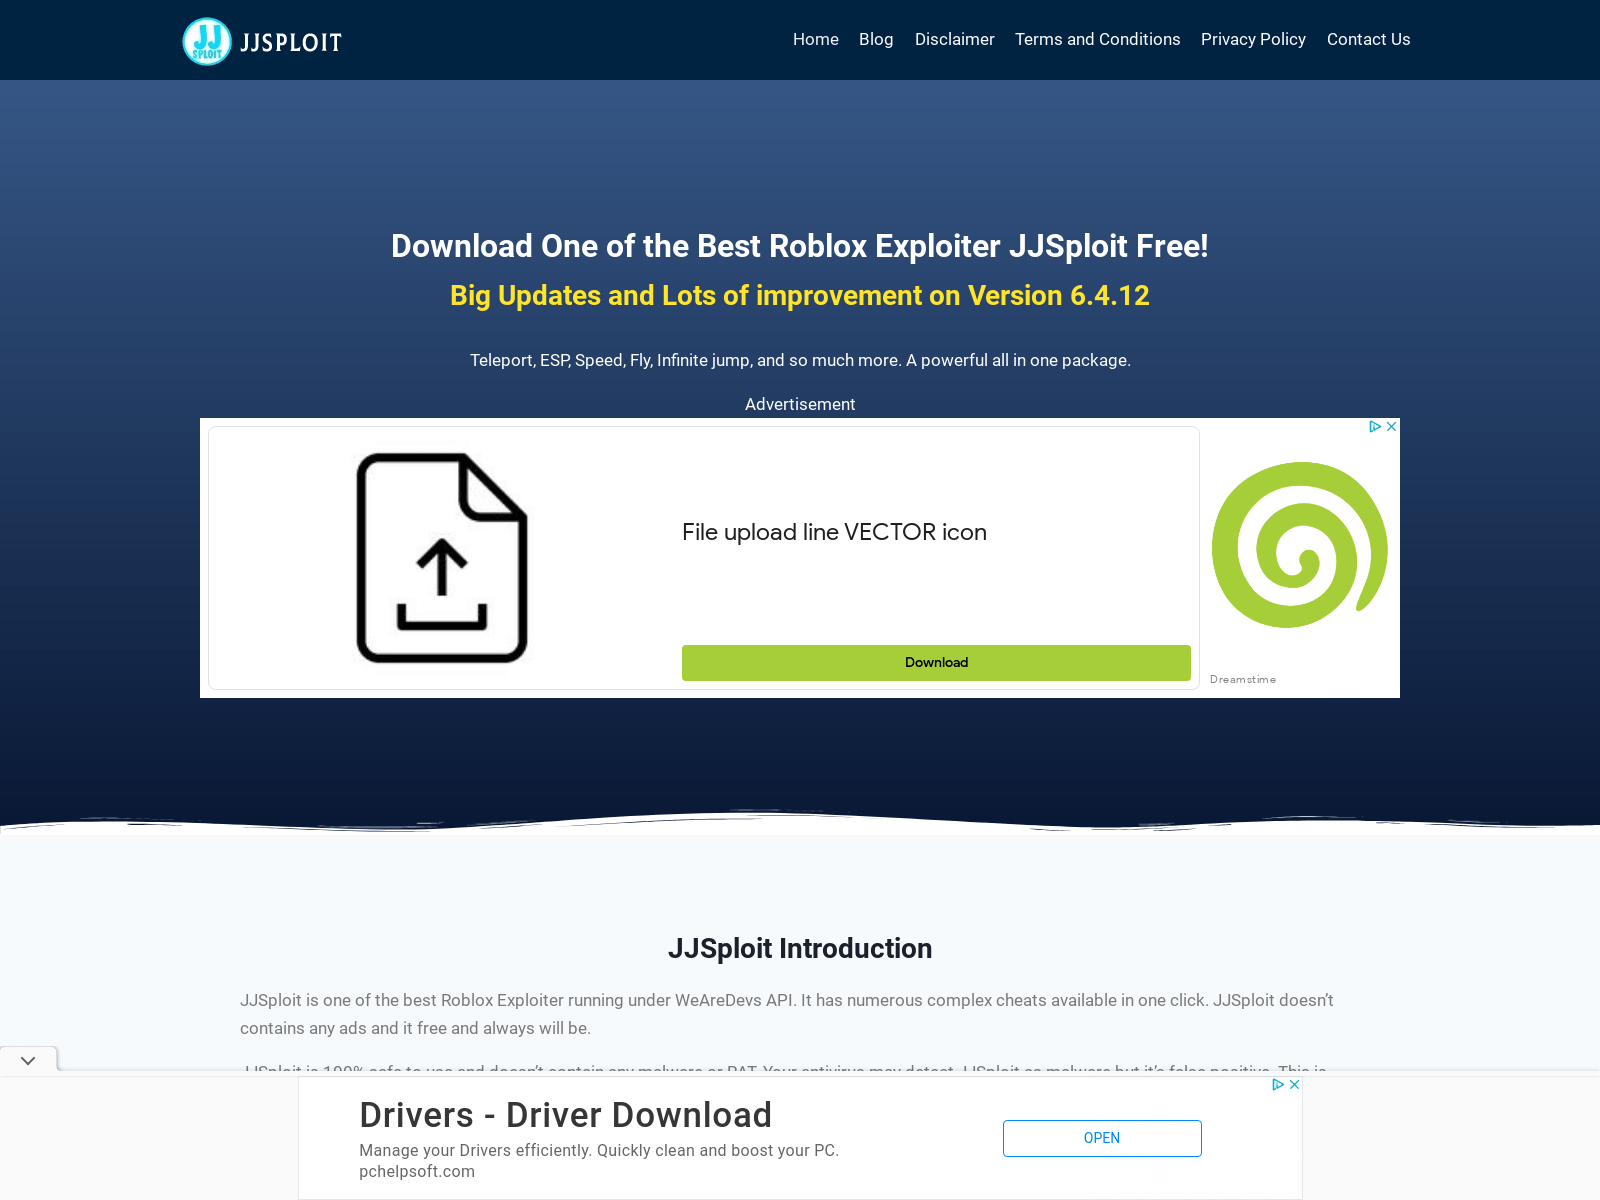Open the Home menu item
This screenshot has width=1600, height=1200.
816,39
